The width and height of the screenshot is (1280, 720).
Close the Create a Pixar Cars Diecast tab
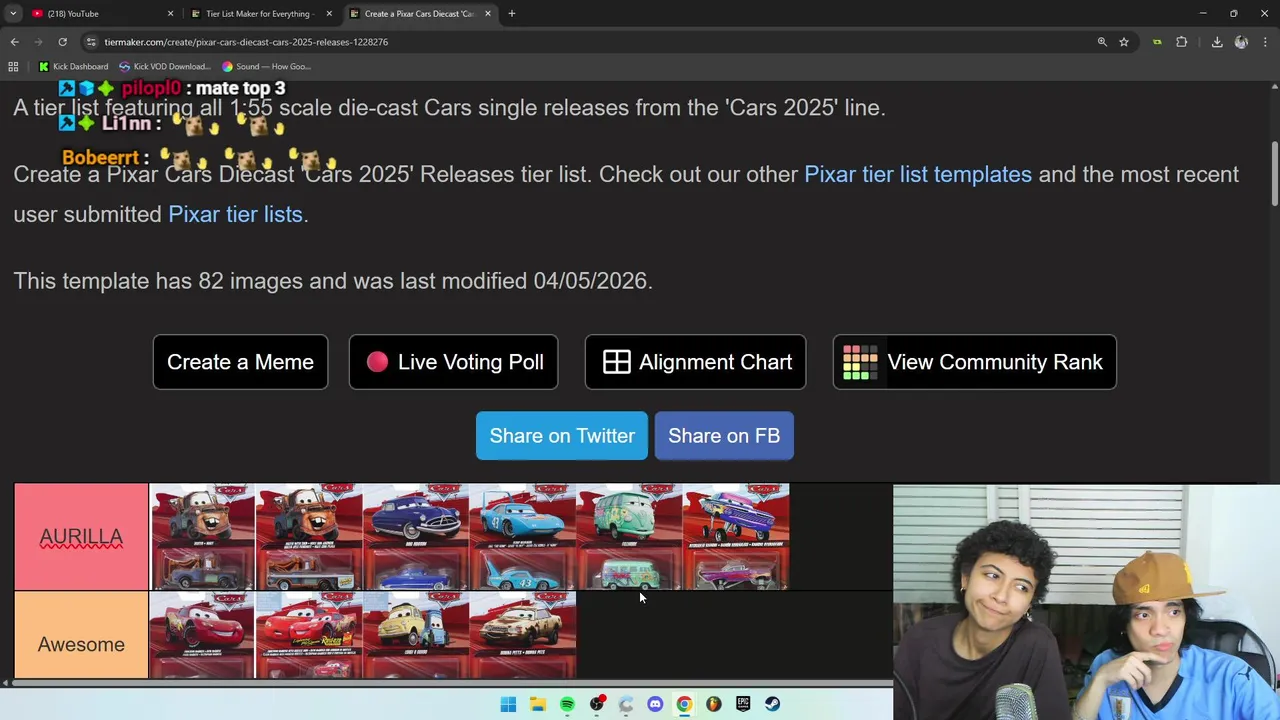click(488, 14)
